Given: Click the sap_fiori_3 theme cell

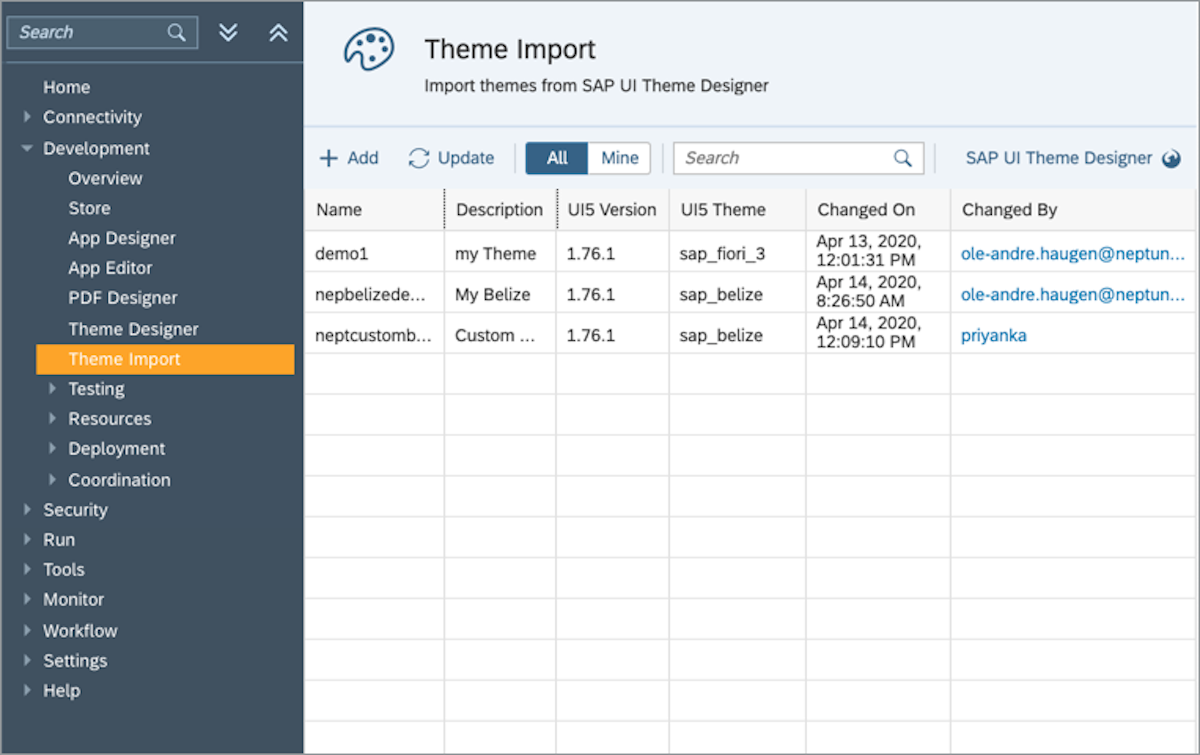Looking at the screenshot, I should pyautogui.click(x=737, y=254).
